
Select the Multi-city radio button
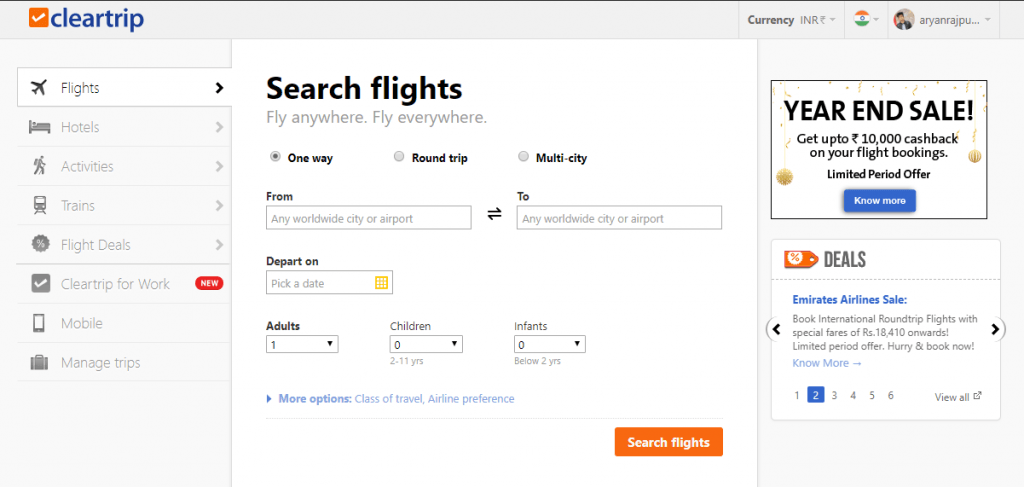point(523,157)
